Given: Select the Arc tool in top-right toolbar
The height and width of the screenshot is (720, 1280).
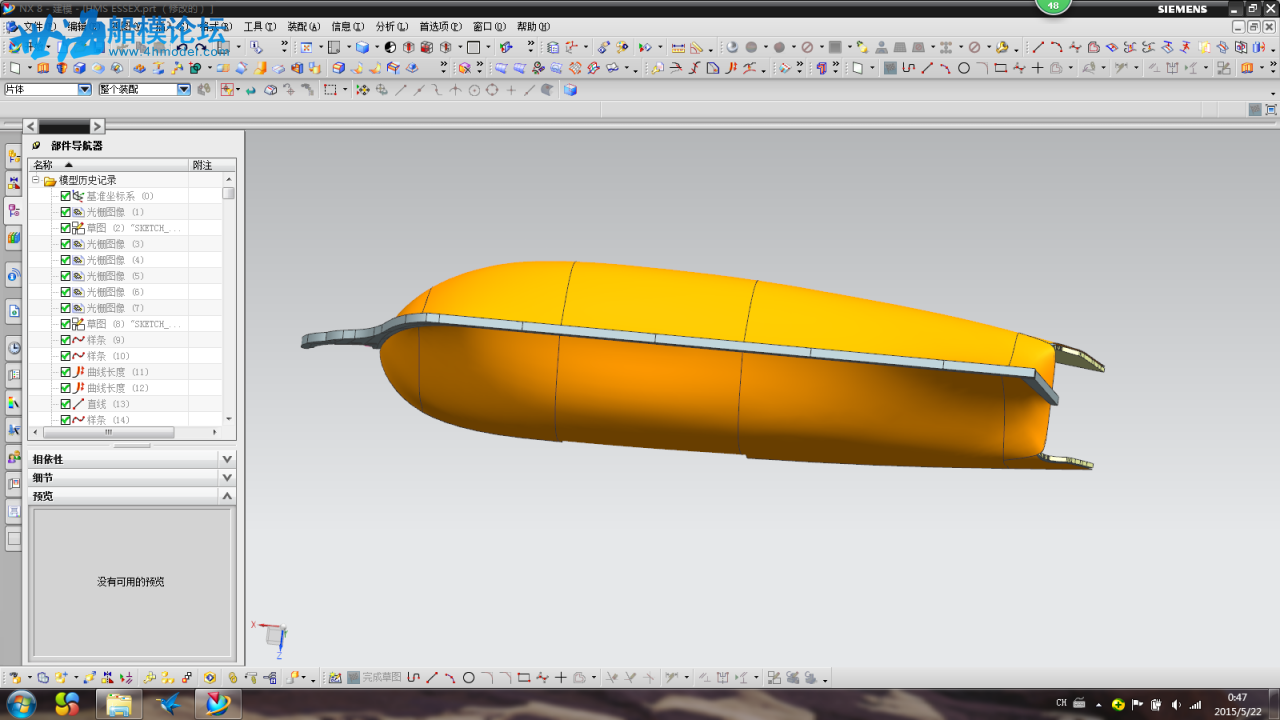Looking at the screenshot, I should point(1056,47).
